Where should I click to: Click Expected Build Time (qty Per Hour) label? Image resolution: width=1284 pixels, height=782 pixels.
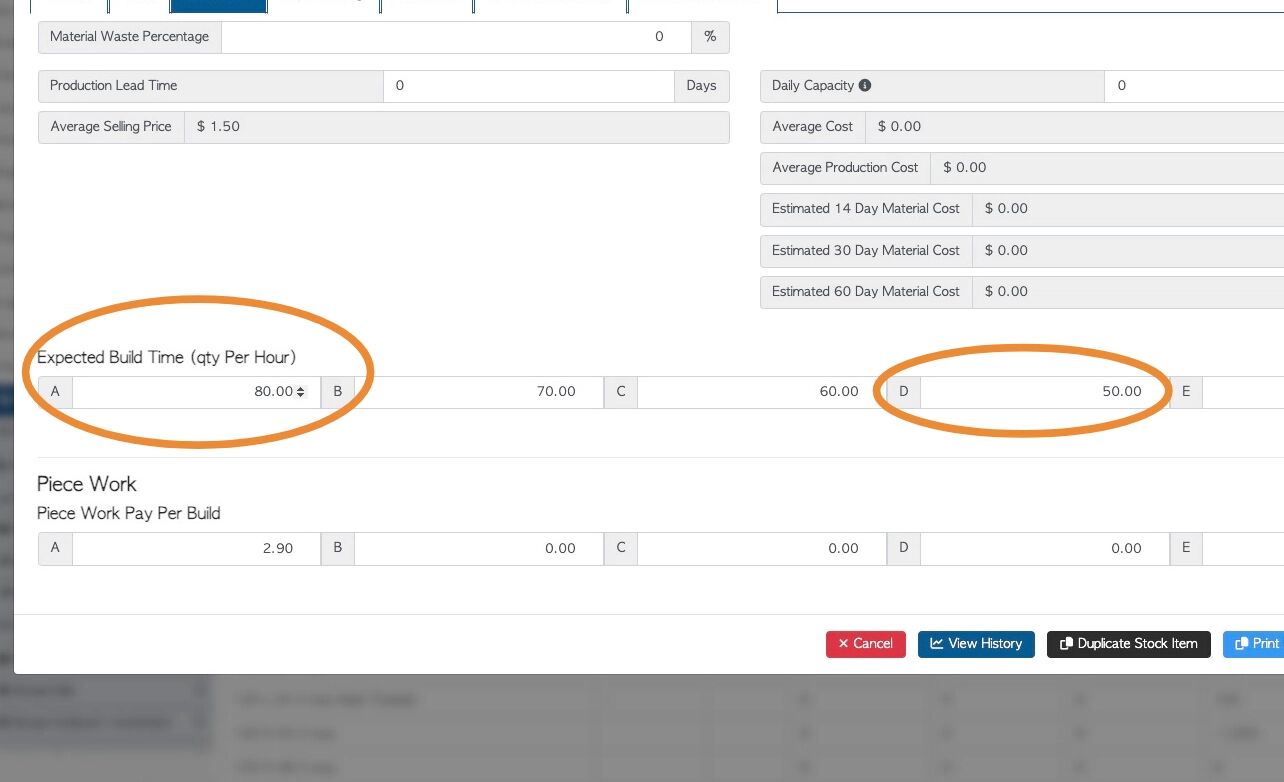167,358
